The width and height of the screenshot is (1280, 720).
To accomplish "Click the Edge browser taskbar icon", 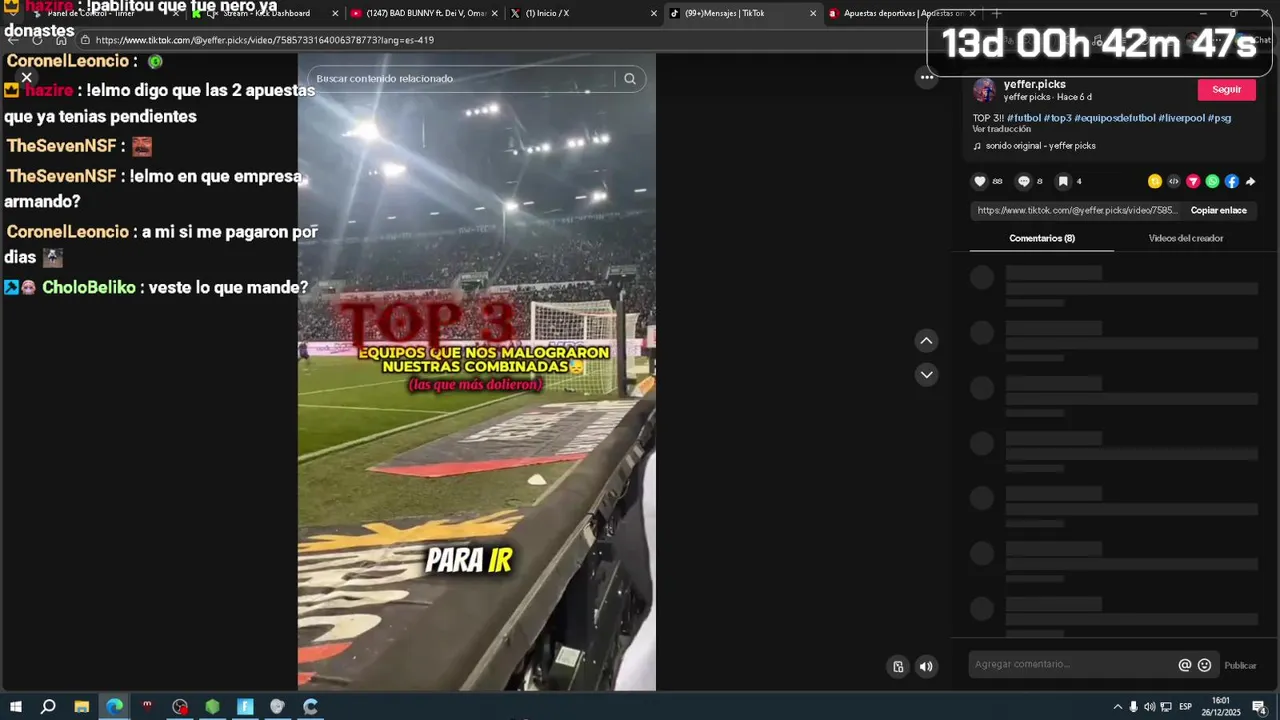I will pos(115,707).
